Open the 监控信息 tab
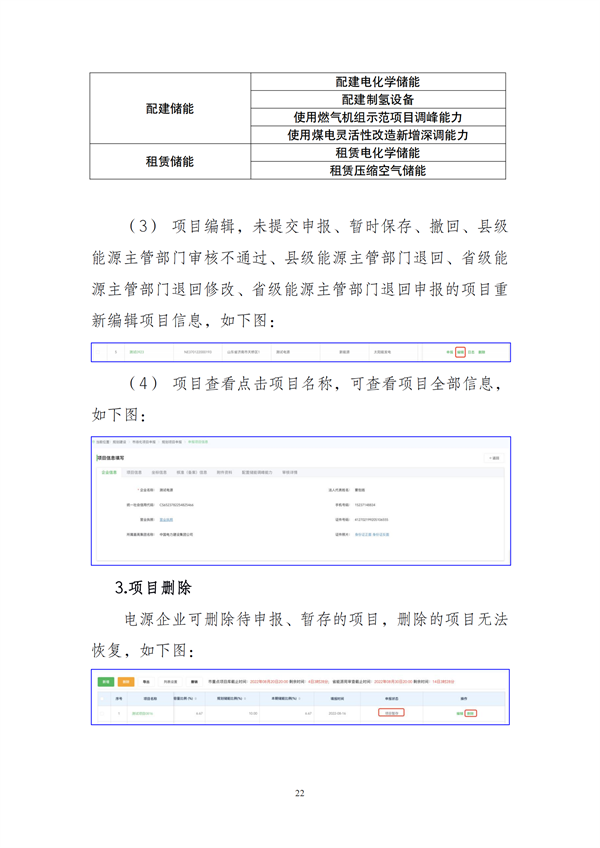The height and width of the screenshot is (848, 600). 159,471
